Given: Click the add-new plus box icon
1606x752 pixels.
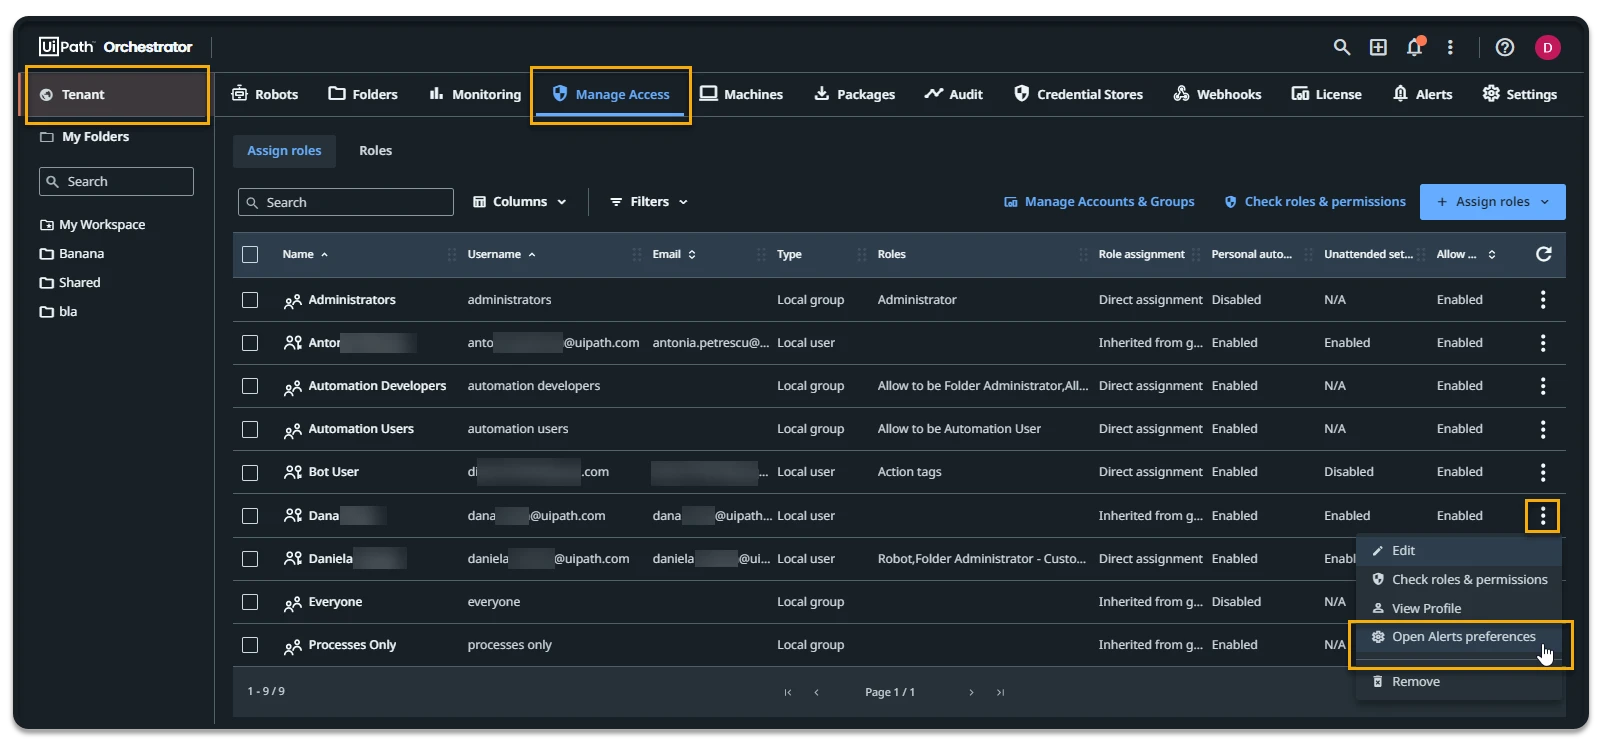Looking at the screenshot, I should (x=1378, y=47).
